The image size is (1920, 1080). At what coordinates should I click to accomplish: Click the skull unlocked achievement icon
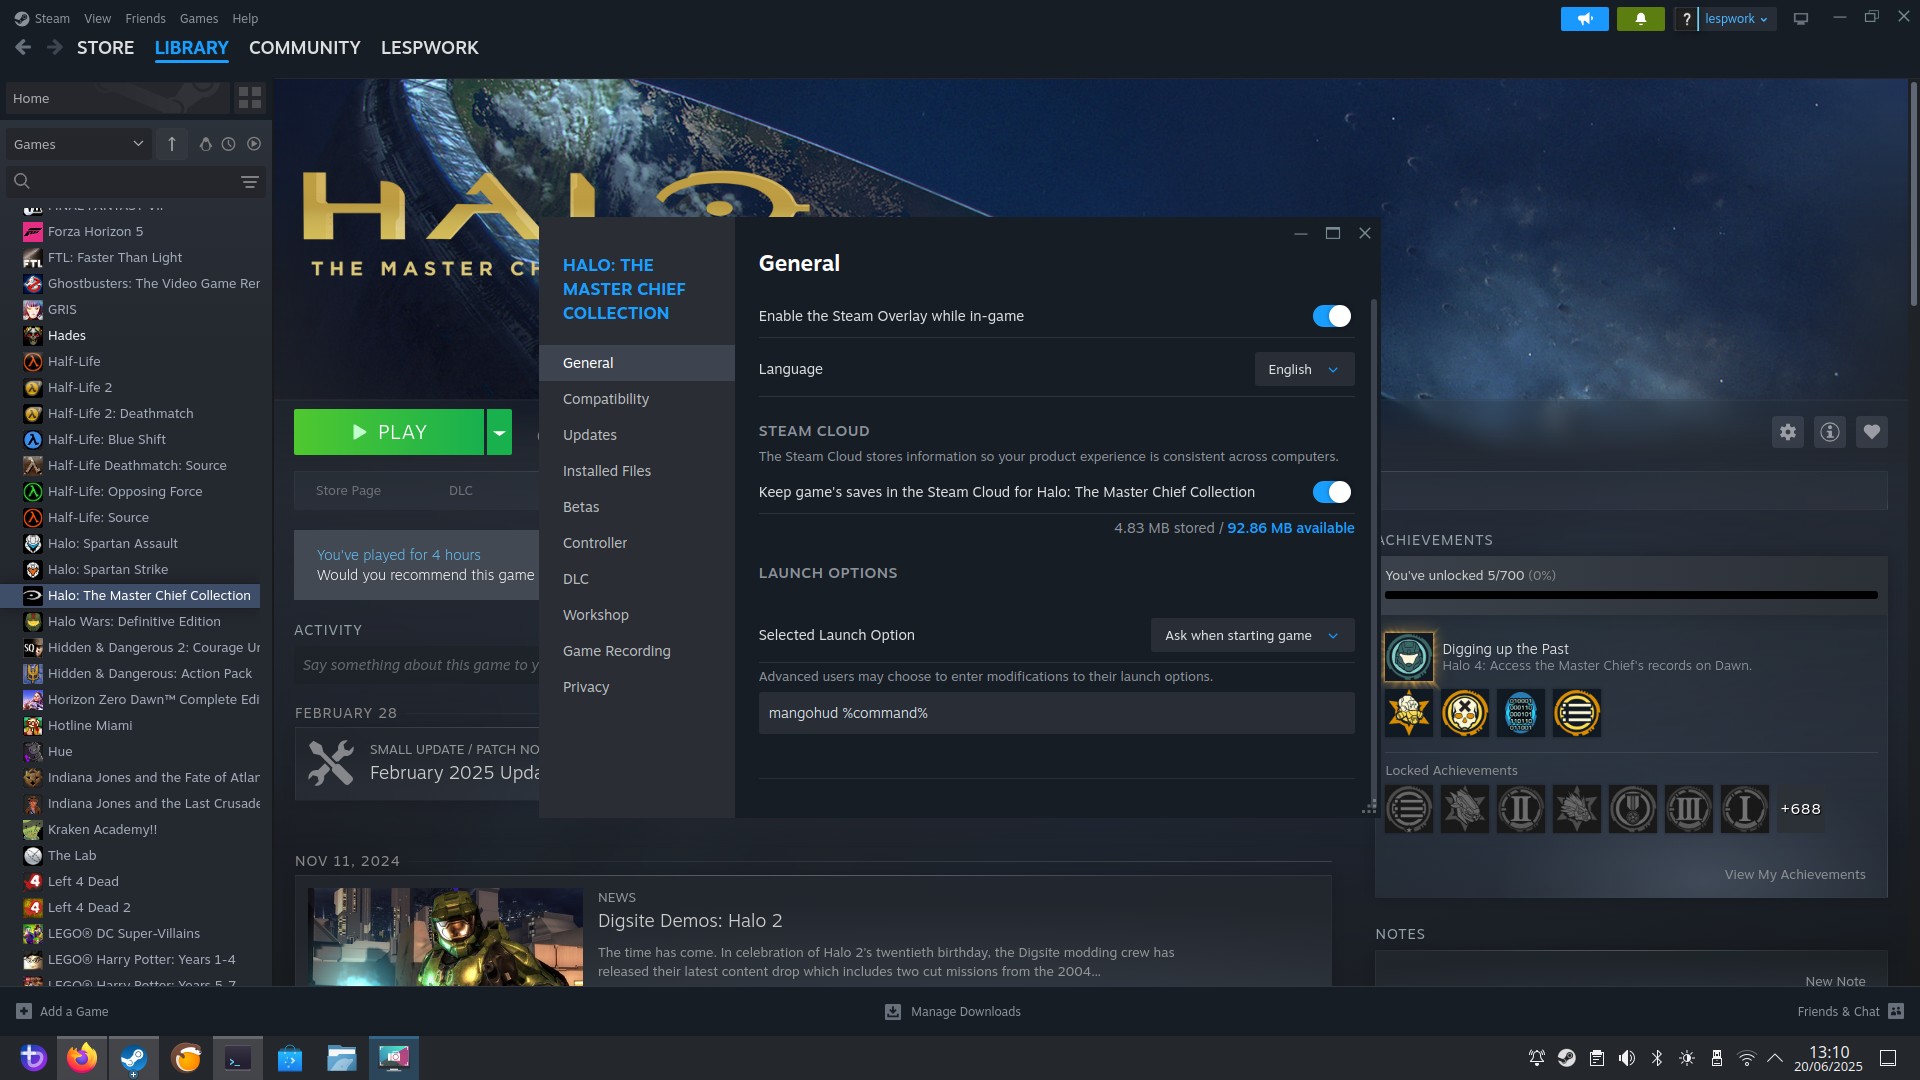coord(1465,713)
